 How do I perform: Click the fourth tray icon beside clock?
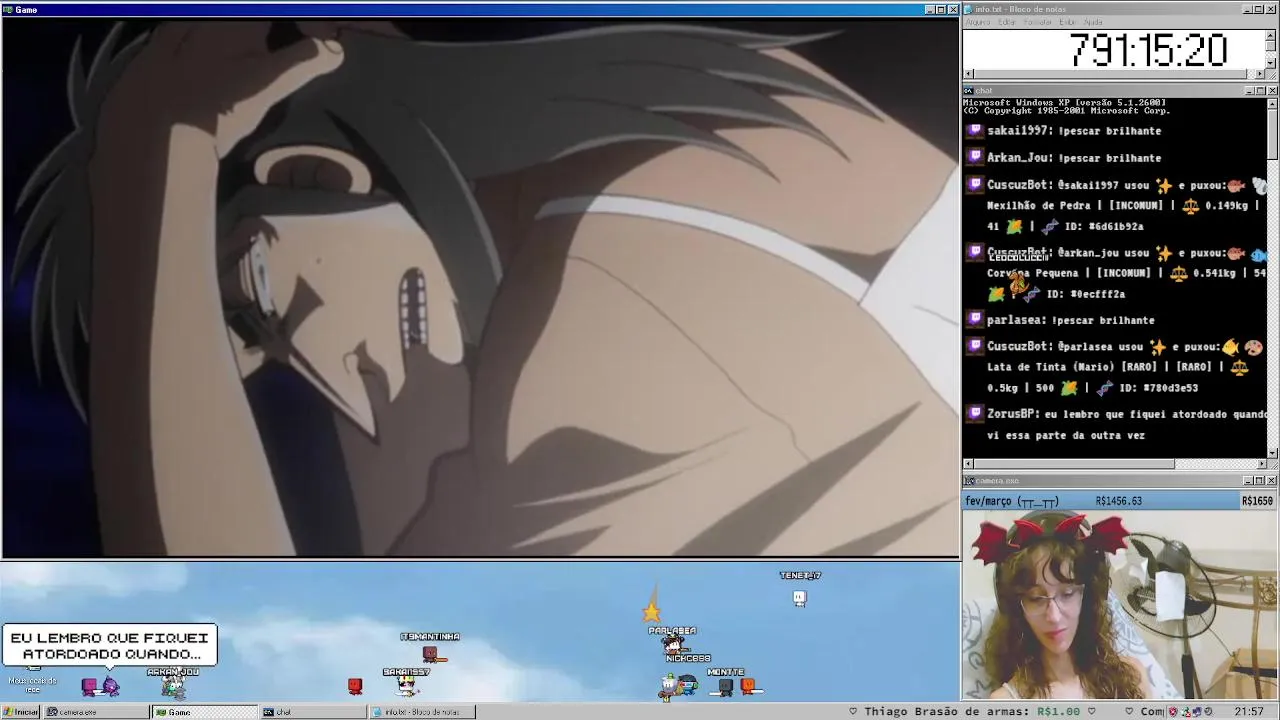click(x=1209, y=712)
